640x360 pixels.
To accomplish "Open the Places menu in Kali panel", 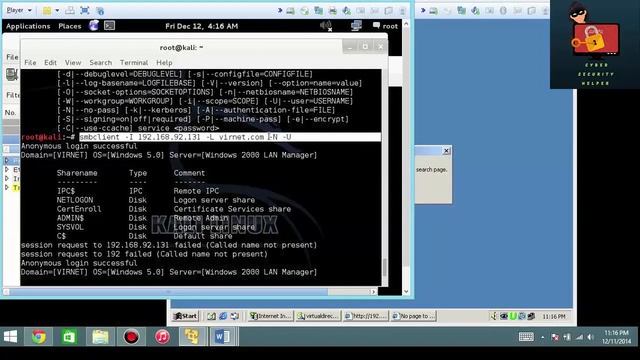I will pyautogui.click(x=70, y=26).
